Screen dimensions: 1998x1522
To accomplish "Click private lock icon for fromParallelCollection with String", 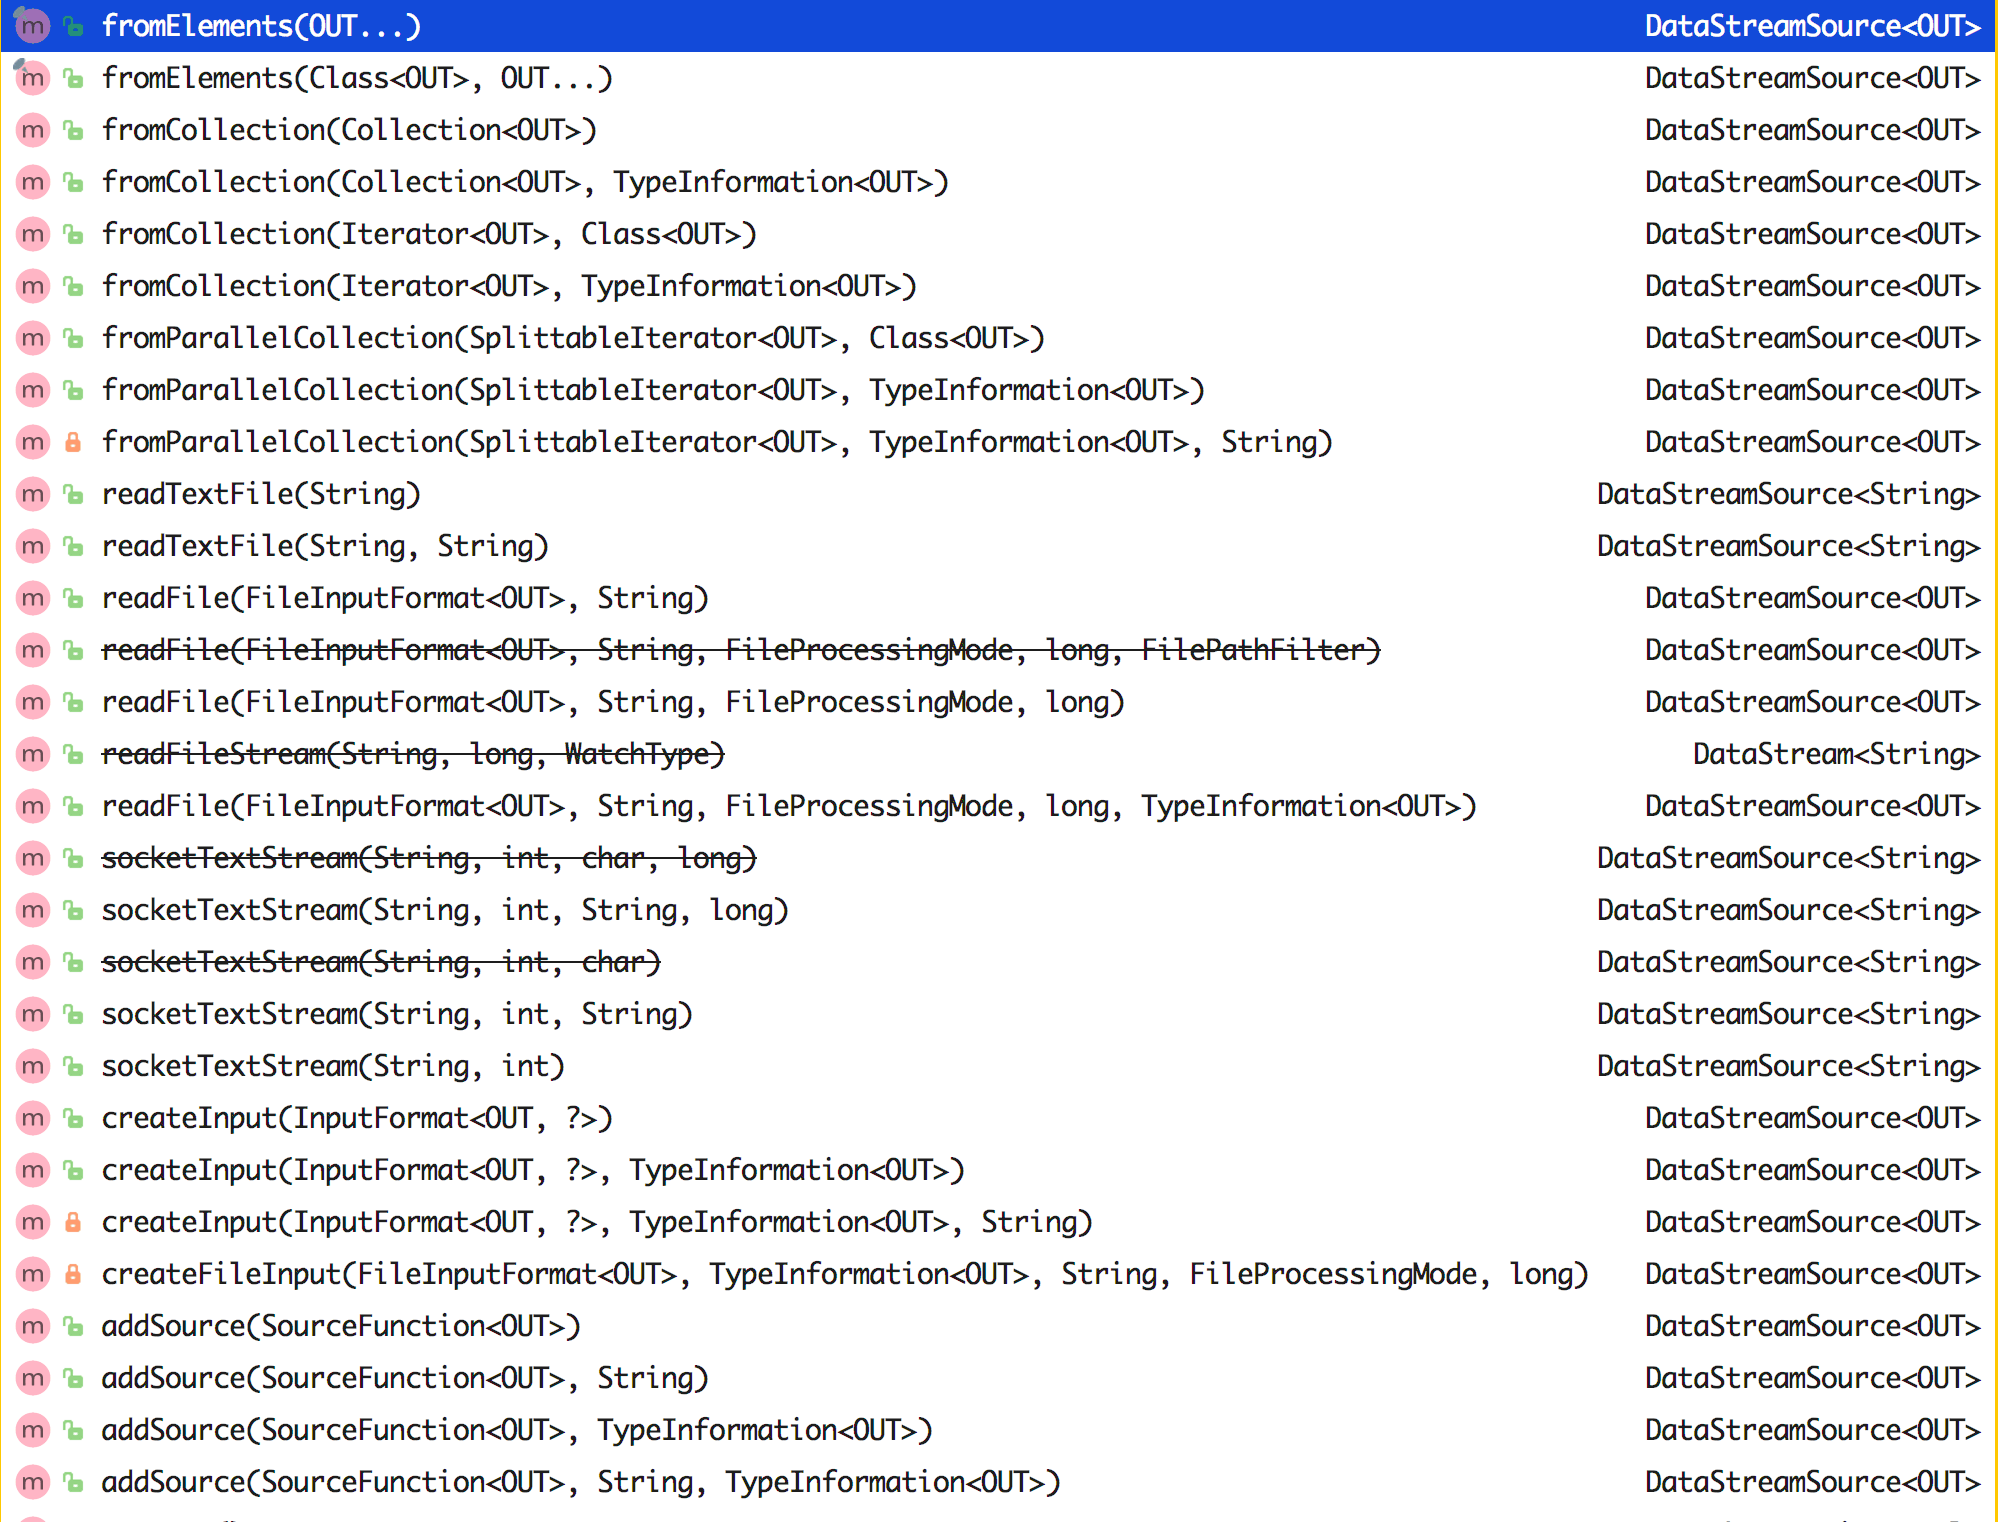I will (73, 442).
